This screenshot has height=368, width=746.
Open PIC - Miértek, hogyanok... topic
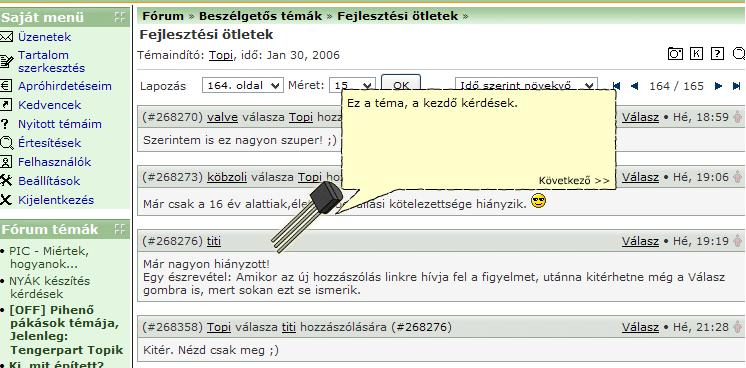click(49, 258)
